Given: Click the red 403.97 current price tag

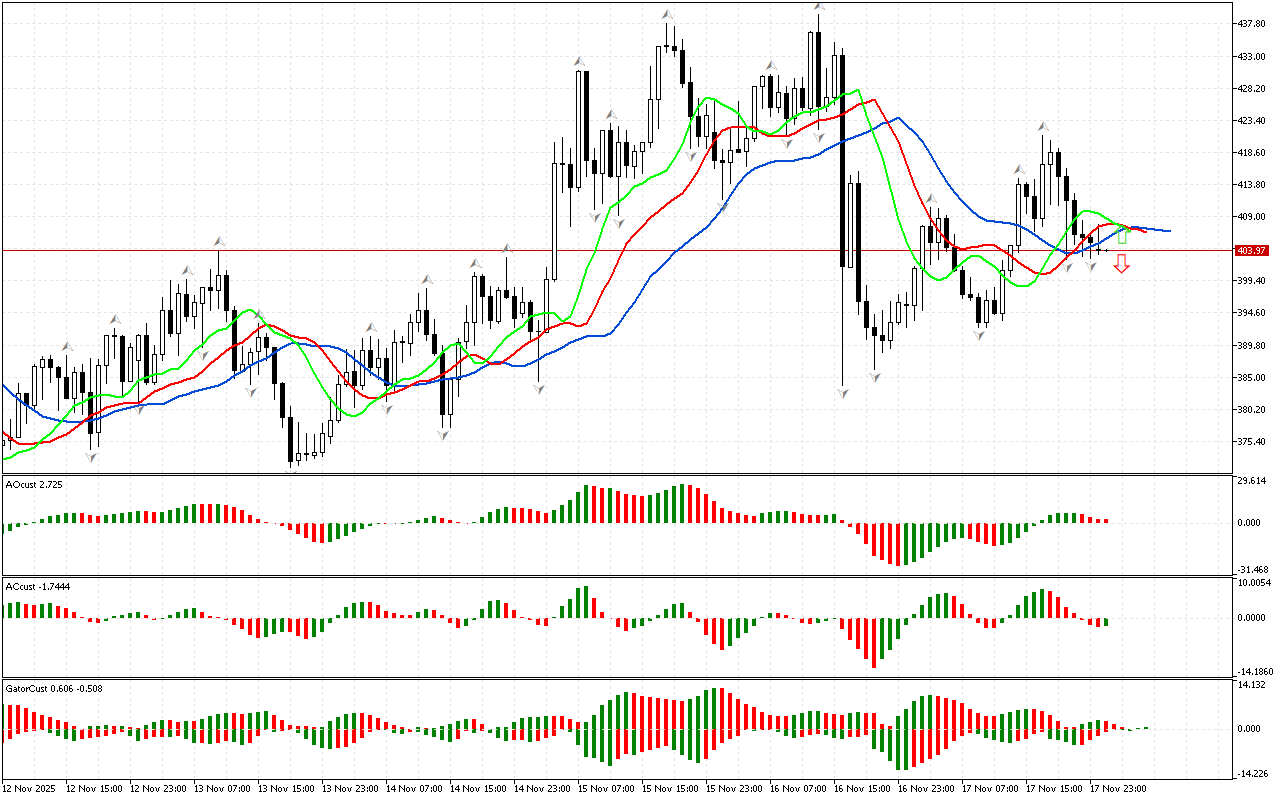Looking at the screenshot, I should pyautogui.click(x=1252, y=250).
